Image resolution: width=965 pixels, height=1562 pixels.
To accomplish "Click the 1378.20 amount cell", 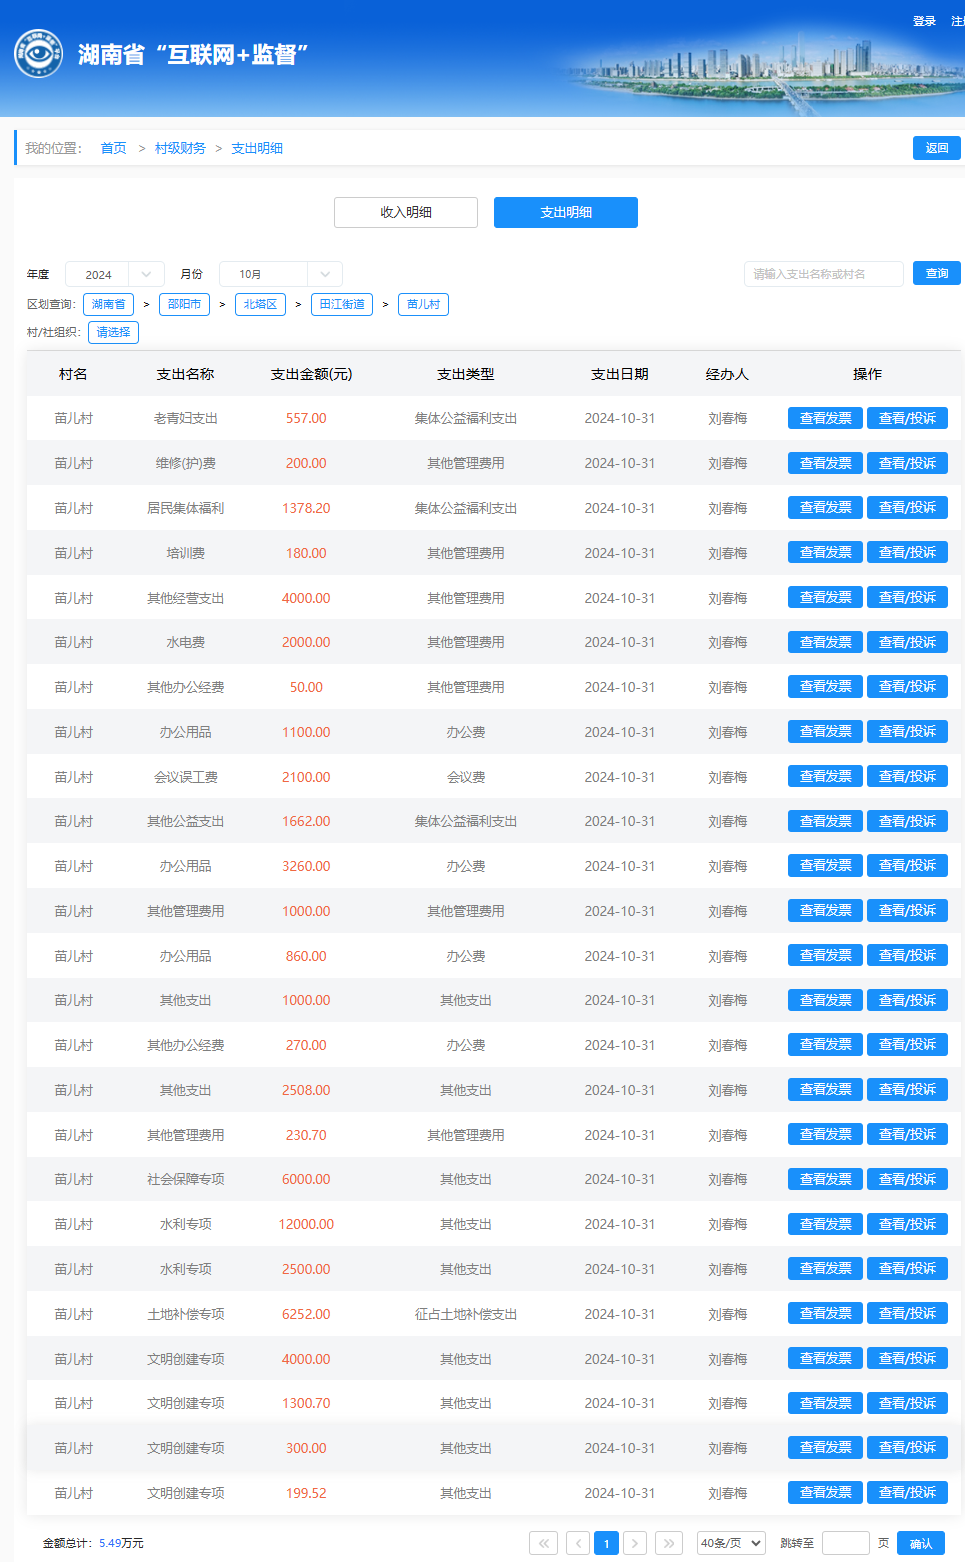I will (x=306, y=508).
